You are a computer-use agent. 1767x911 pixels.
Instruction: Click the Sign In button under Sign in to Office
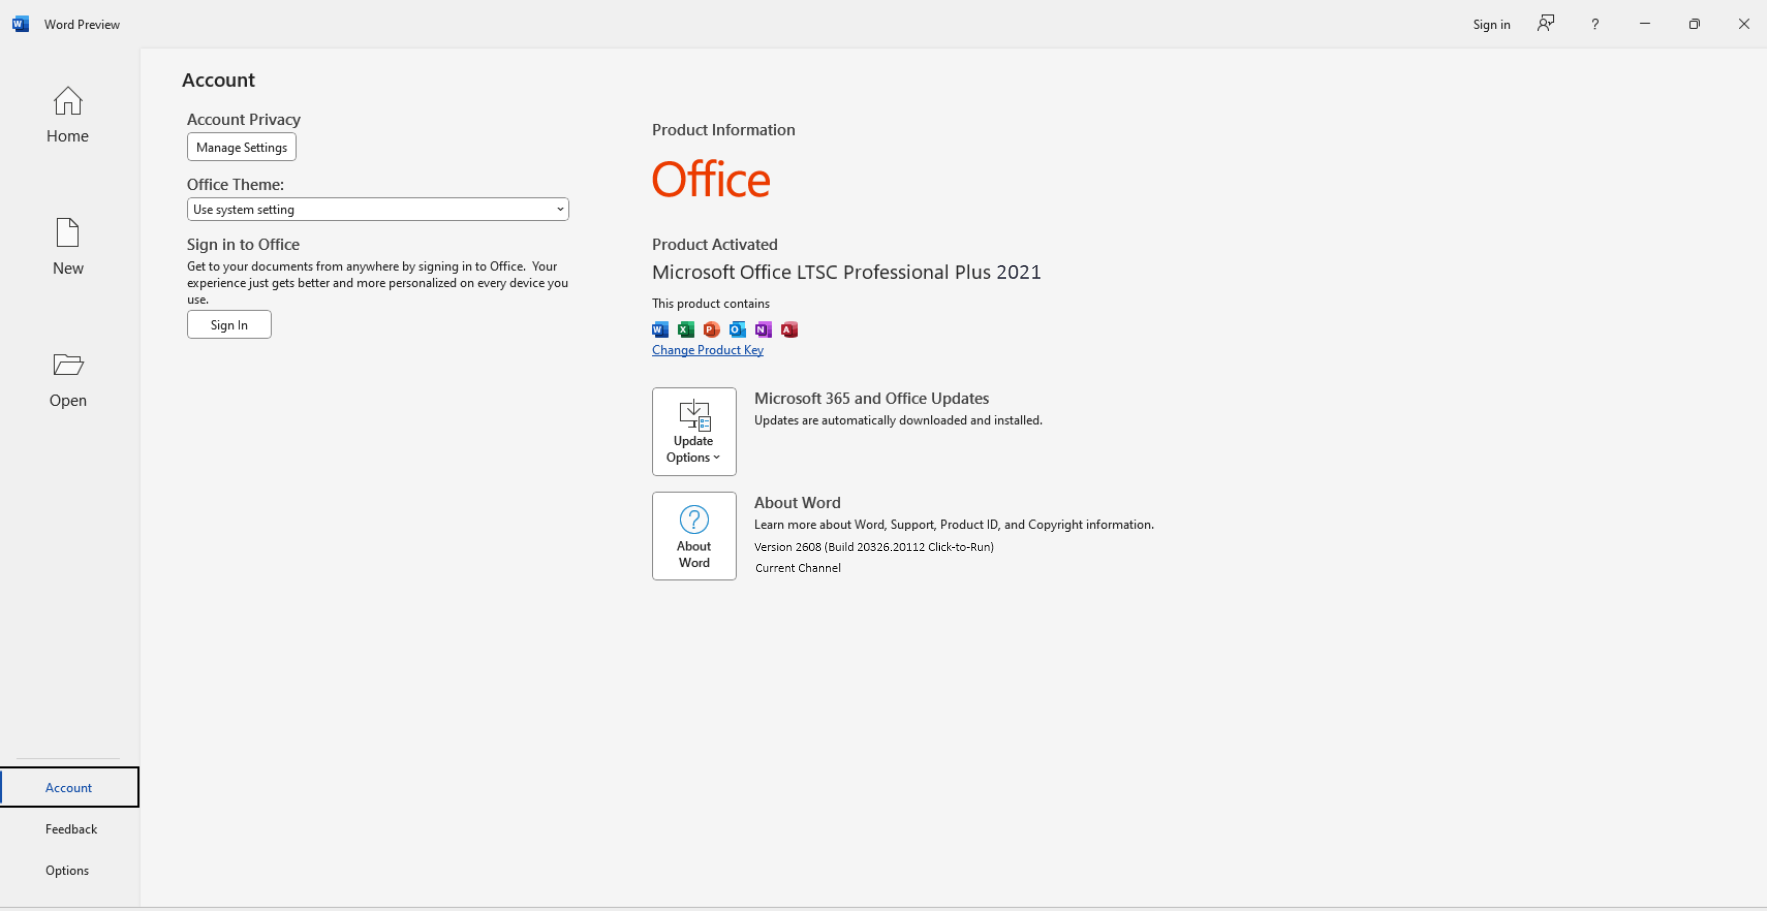229,325
